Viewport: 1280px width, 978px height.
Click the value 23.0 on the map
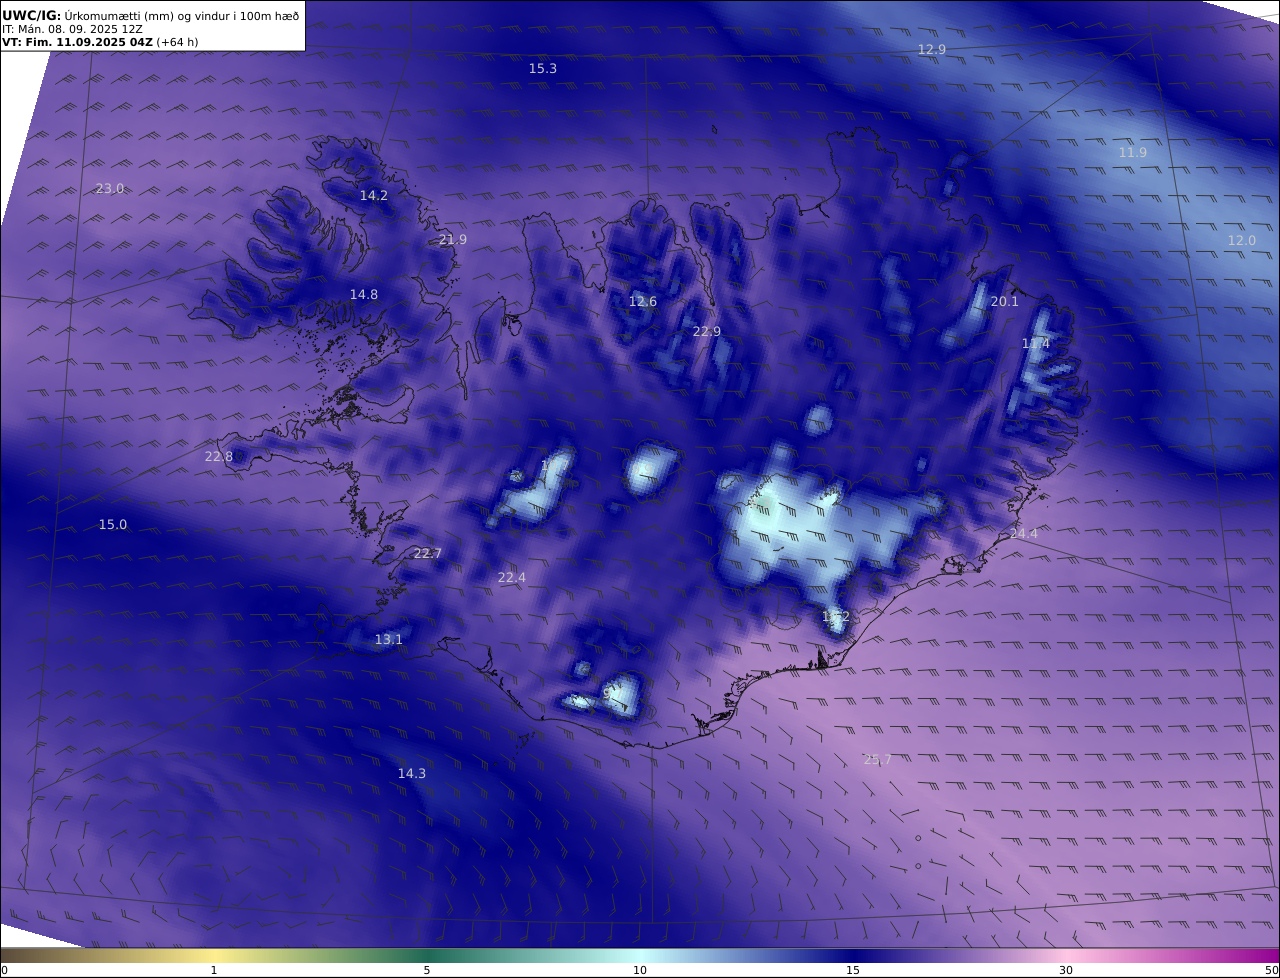(110, 188)
